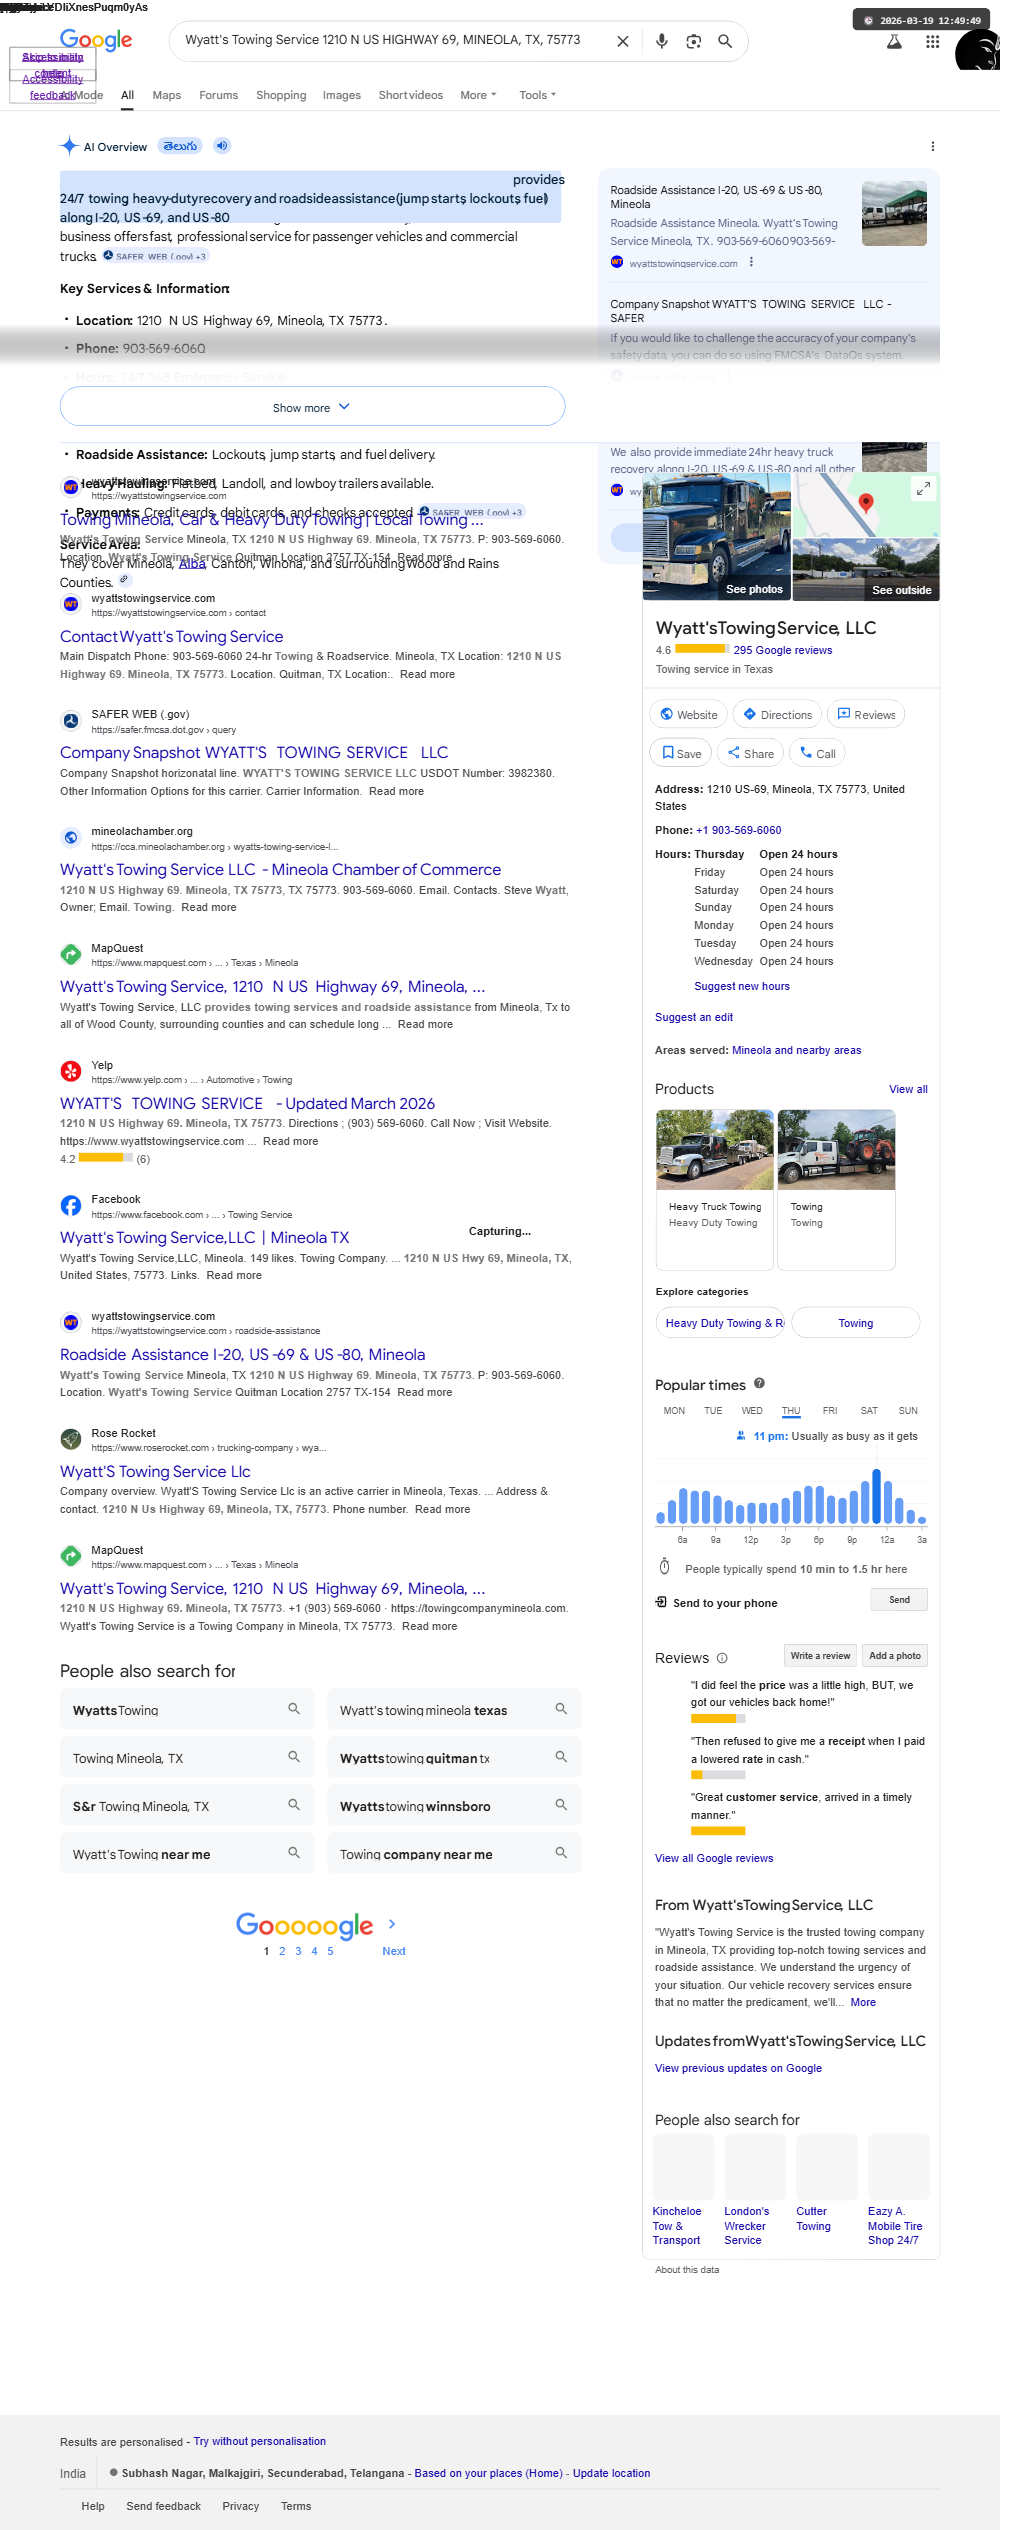Viewport: 1012px width, 2530px height.
Task: Open Search by image lens icon
Action: click(693, 41)
